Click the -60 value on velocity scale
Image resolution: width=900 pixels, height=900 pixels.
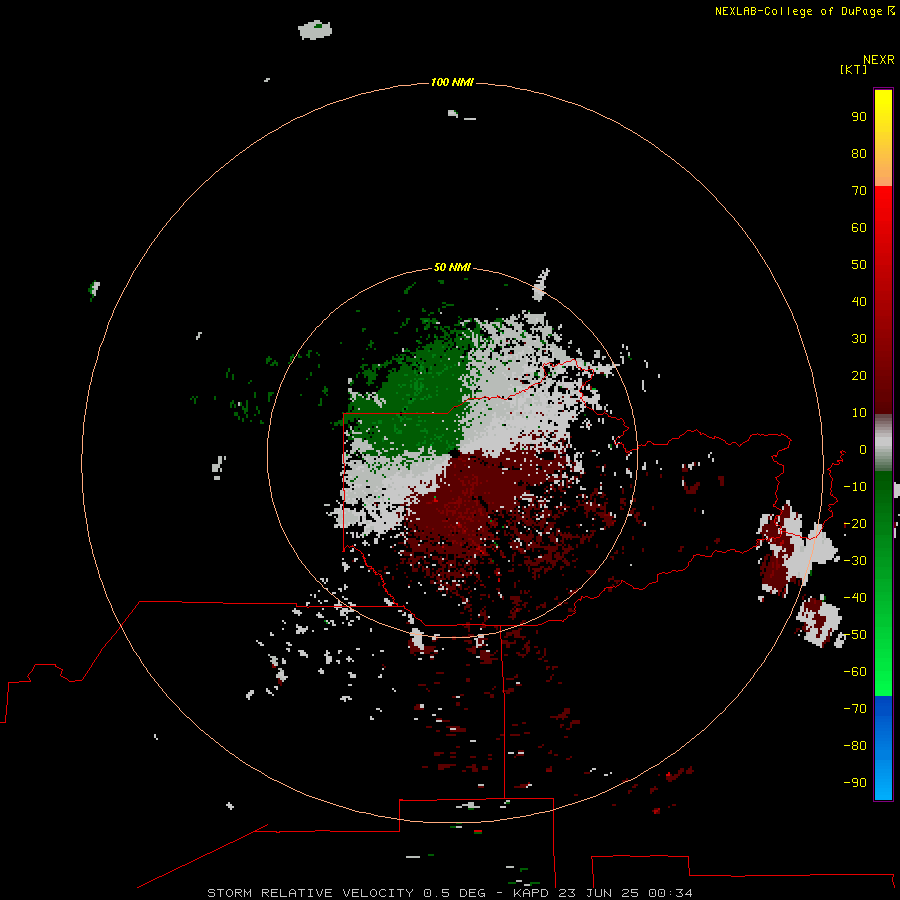pyautogui.click(x=855, y=672)
